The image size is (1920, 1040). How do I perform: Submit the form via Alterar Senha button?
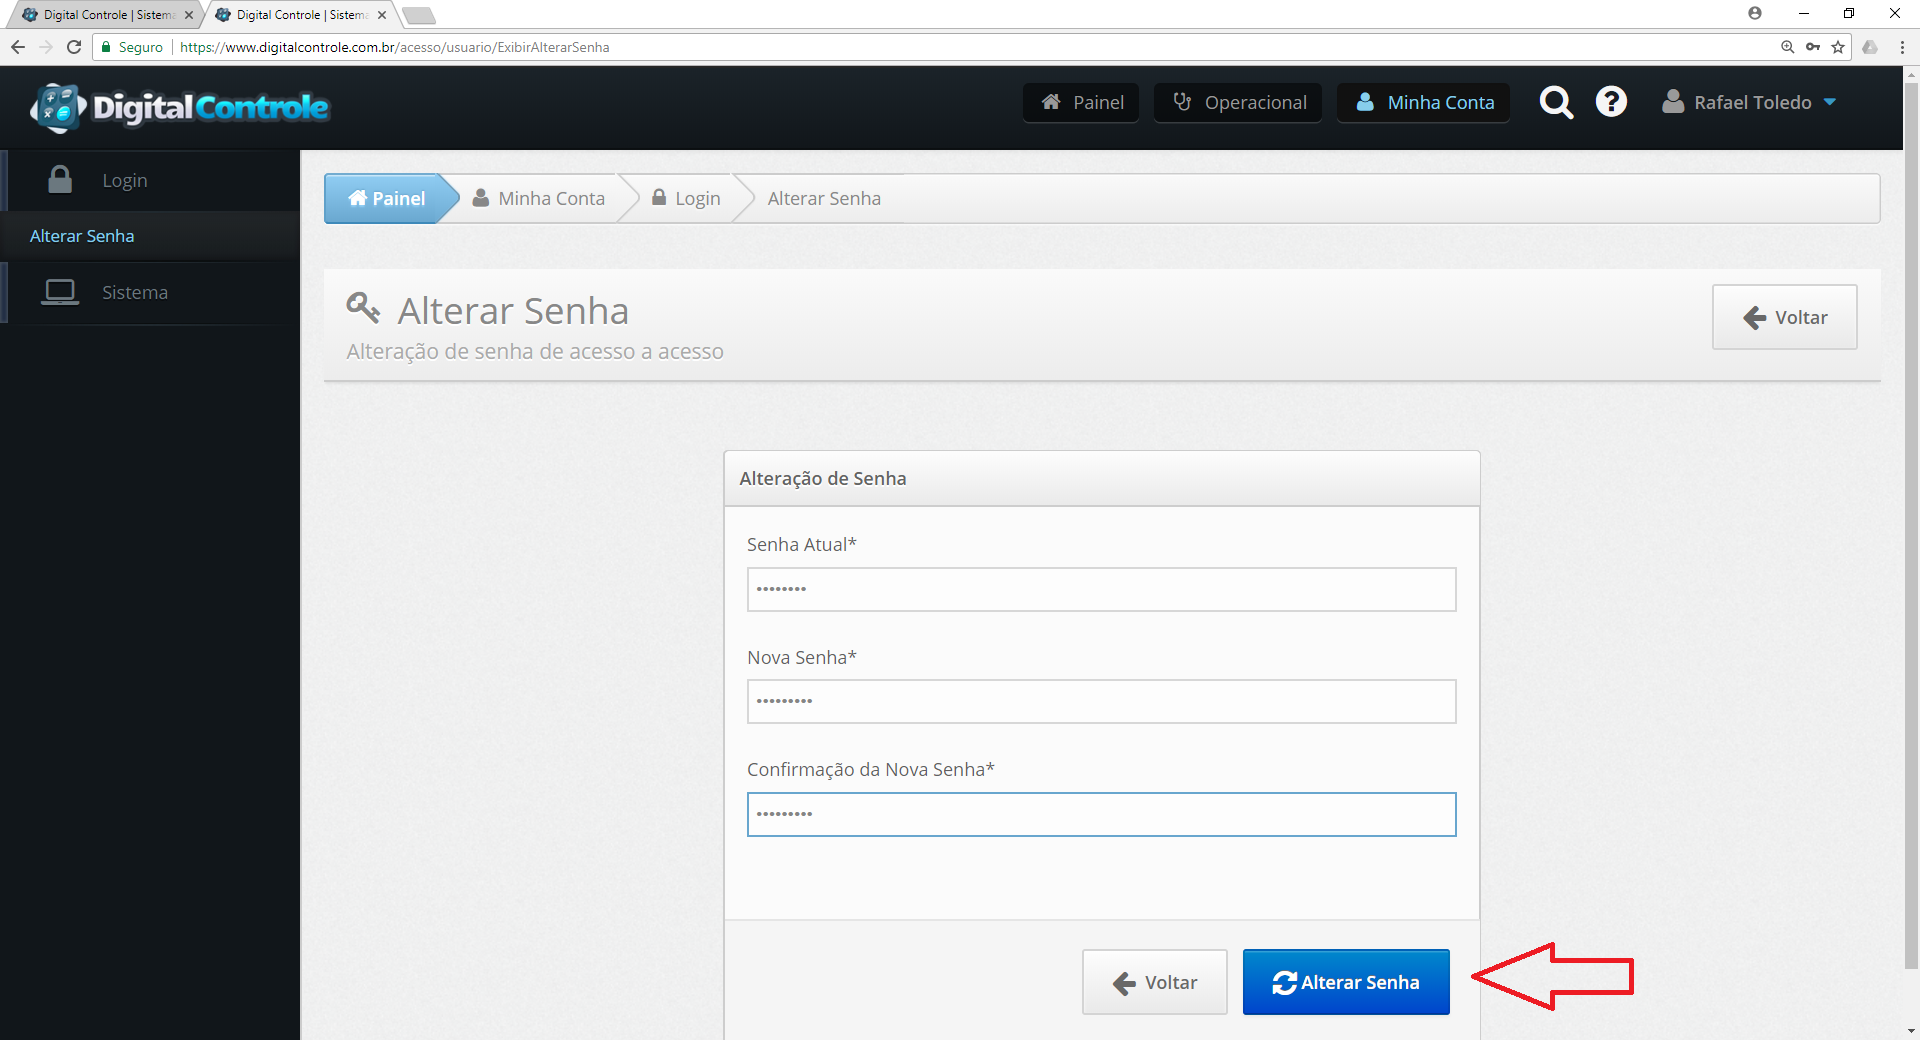1345,981
